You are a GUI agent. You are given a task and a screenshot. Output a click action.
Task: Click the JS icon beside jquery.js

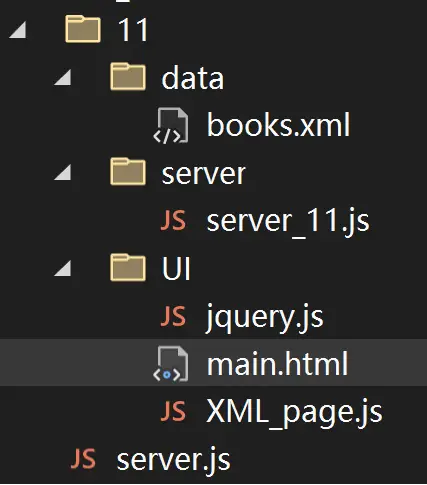(x=173, y=316)
